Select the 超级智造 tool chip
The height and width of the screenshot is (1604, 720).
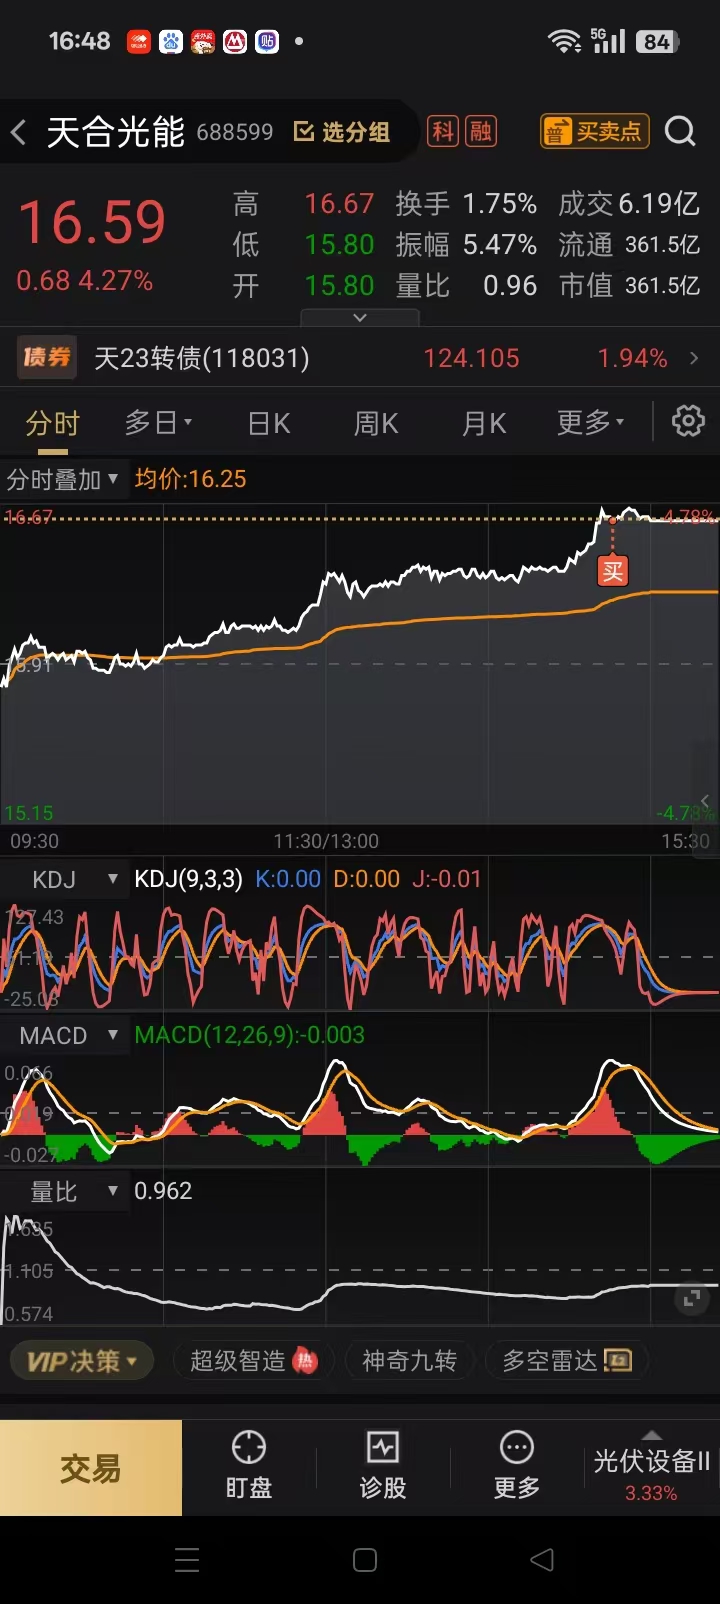253,1361
